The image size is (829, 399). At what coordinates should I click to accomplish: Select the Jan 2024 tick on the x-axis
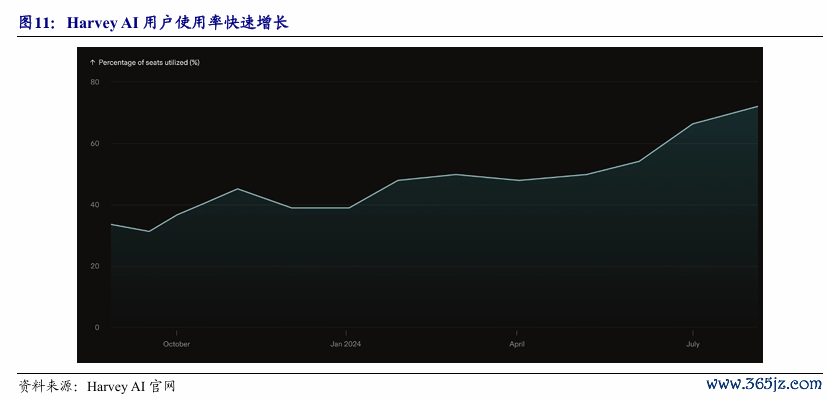[346, 344]
